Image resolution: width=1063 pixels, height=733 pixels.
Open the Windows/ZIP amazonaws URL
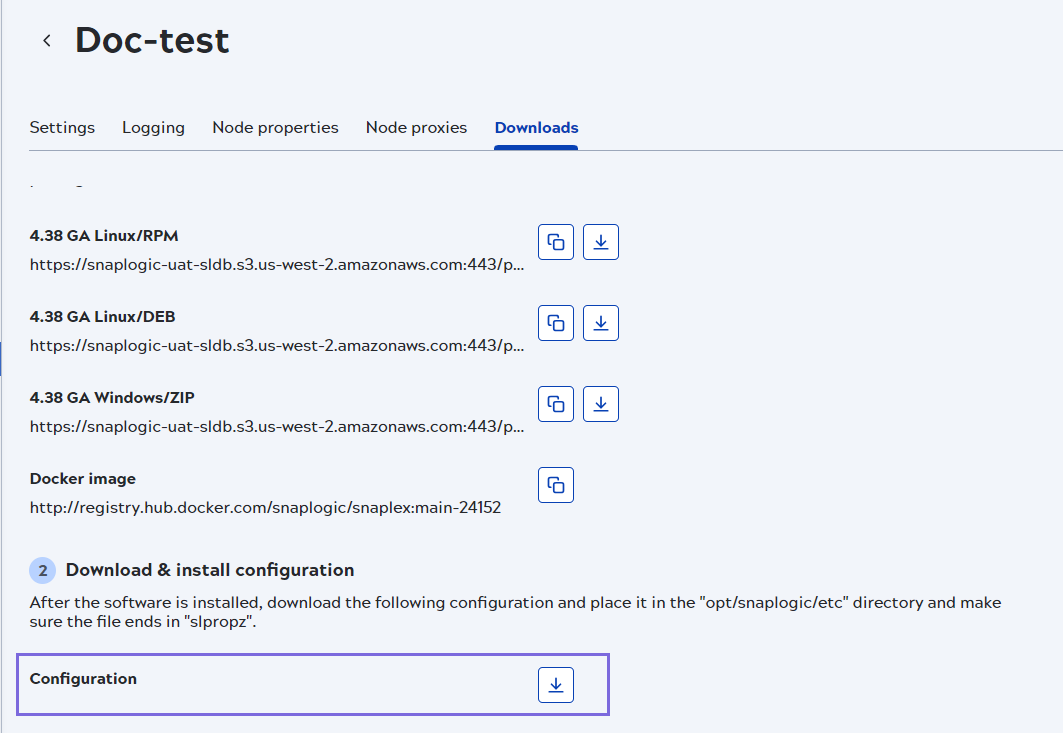click(277, 426)
